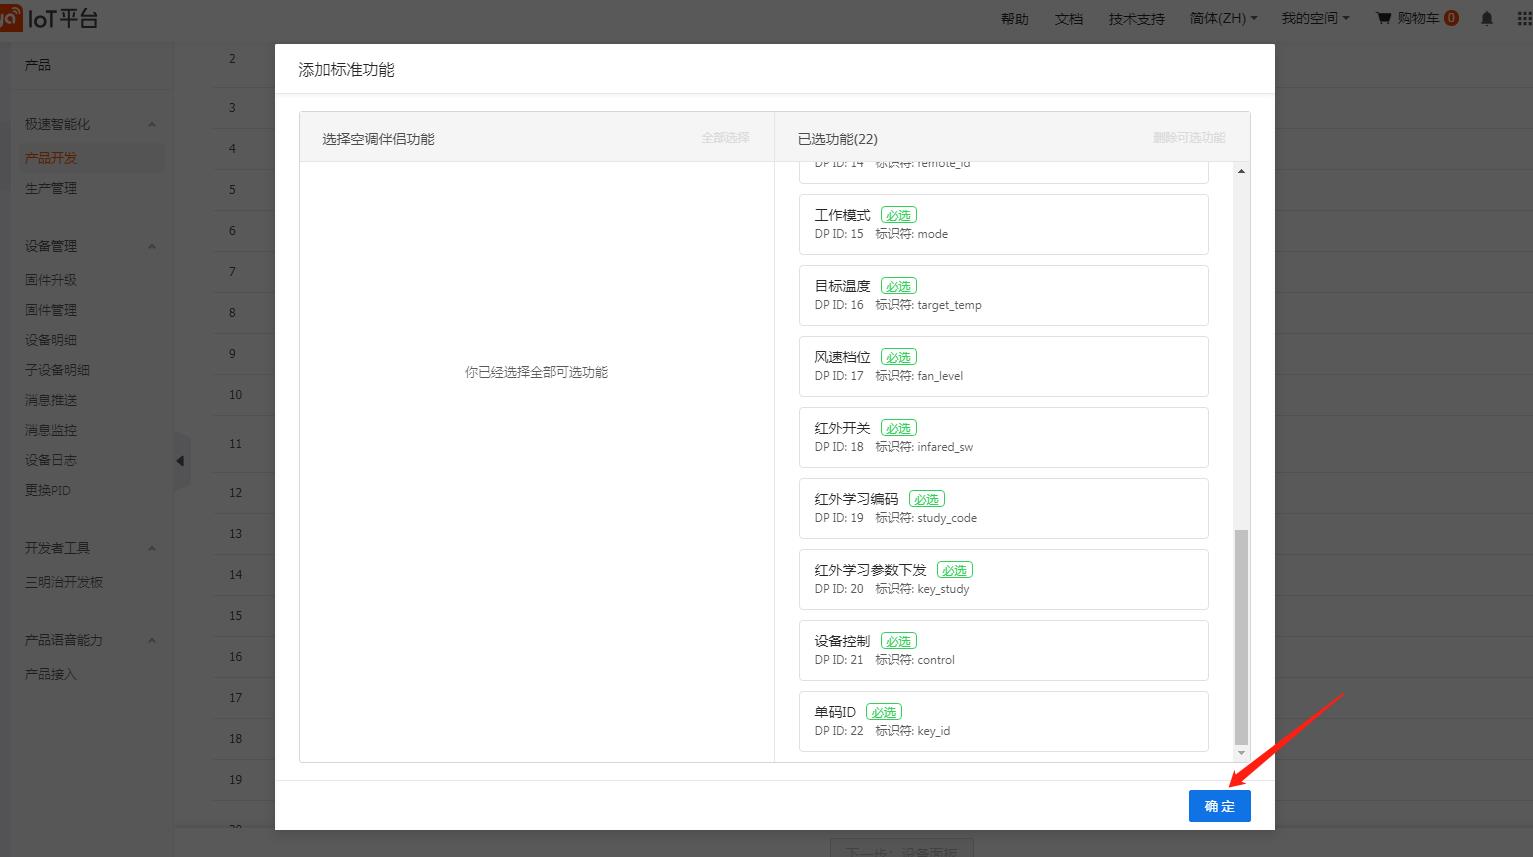Click row number 11 in background table
This screenshot has height=857, width=1533.
[235, 444]
